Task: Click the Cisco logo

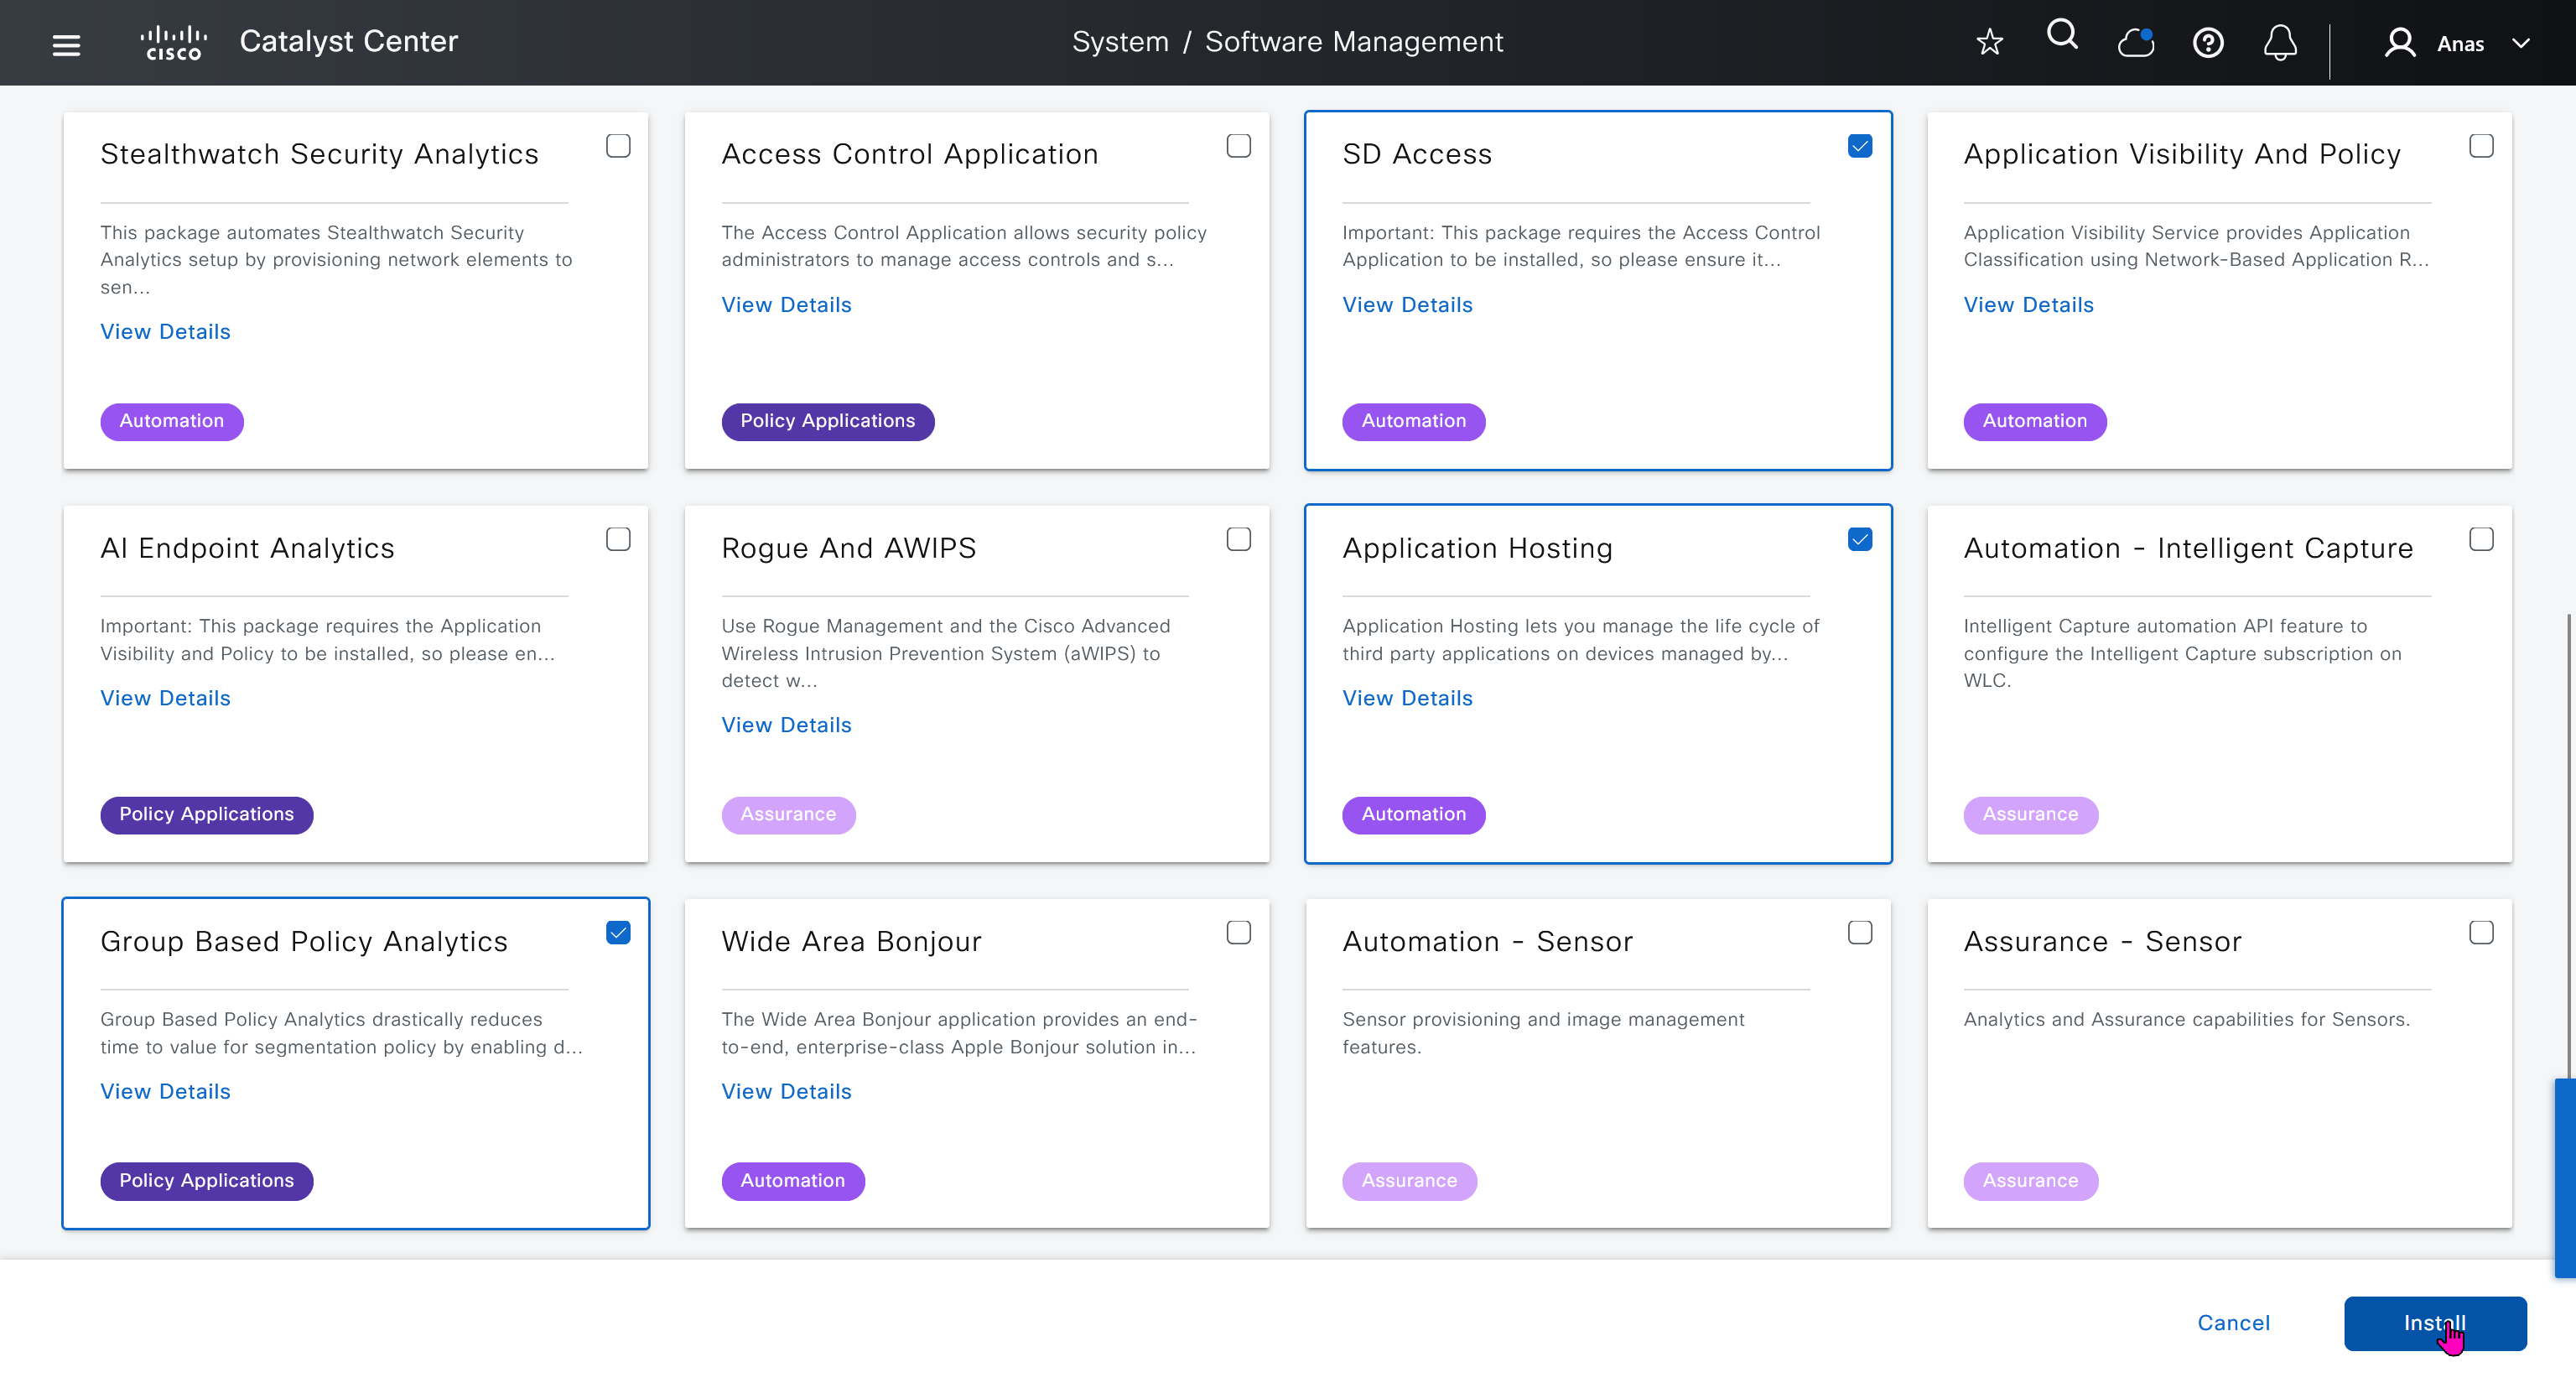Action: pos(174,43)
